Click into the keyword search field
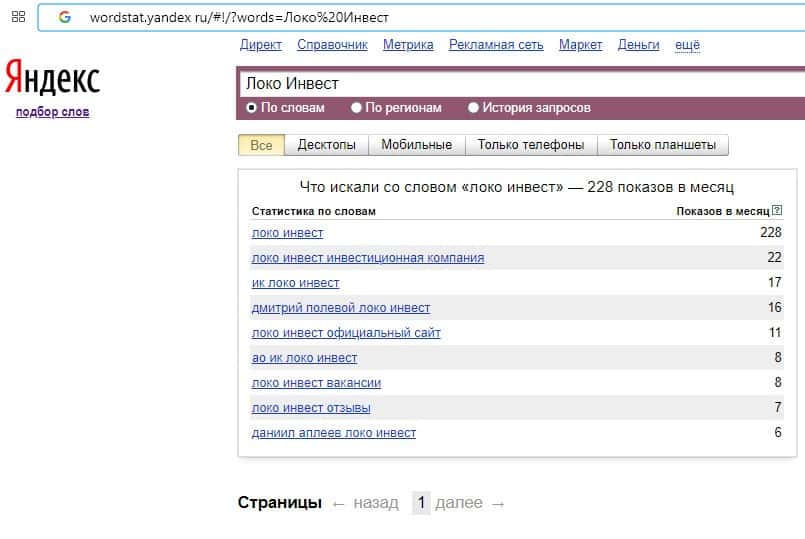Viewport: 805px width, 539px height. click(520, 84)
